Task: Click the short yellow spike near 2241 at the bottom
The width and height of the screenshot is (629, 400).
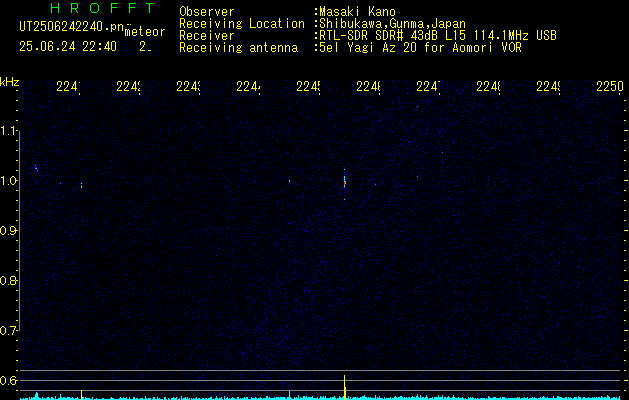Action: (x=81, y=394)
